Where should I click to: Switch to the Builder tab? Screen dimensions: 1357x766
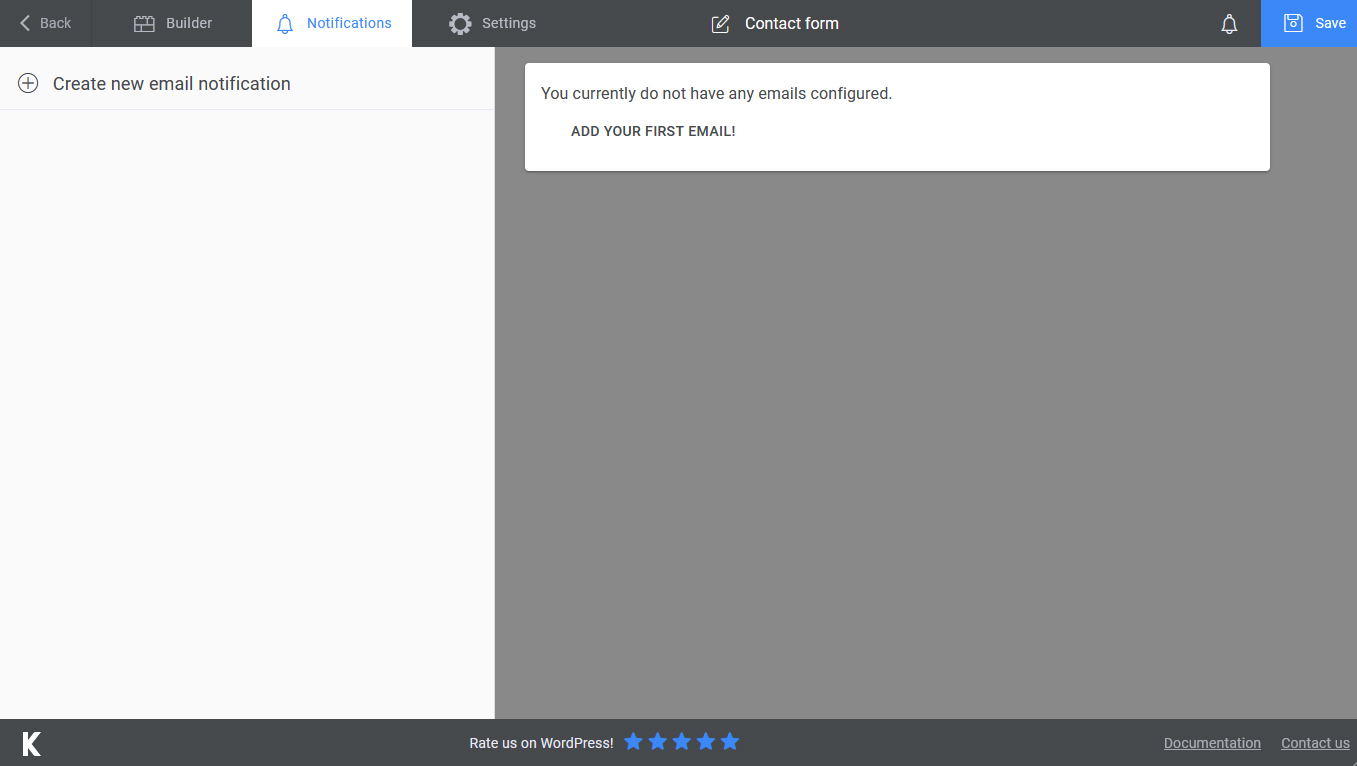pyautogui.click(x=172, y=23)
